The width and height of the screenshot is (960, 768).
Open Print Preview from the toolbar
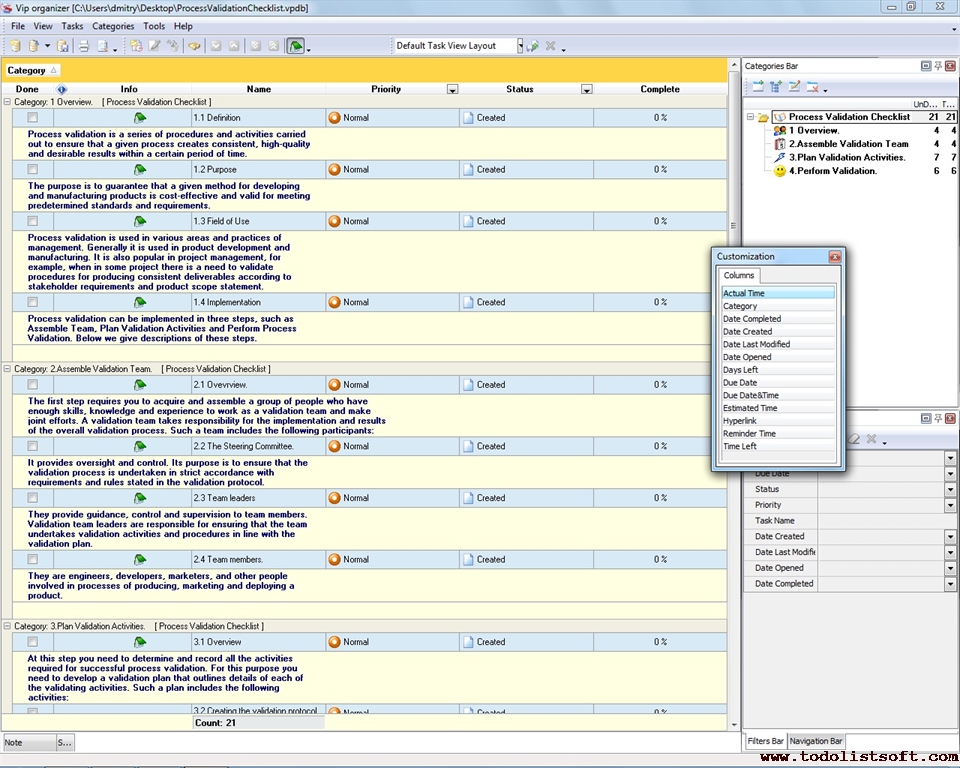pyautogui.click(x=102, y=45)
